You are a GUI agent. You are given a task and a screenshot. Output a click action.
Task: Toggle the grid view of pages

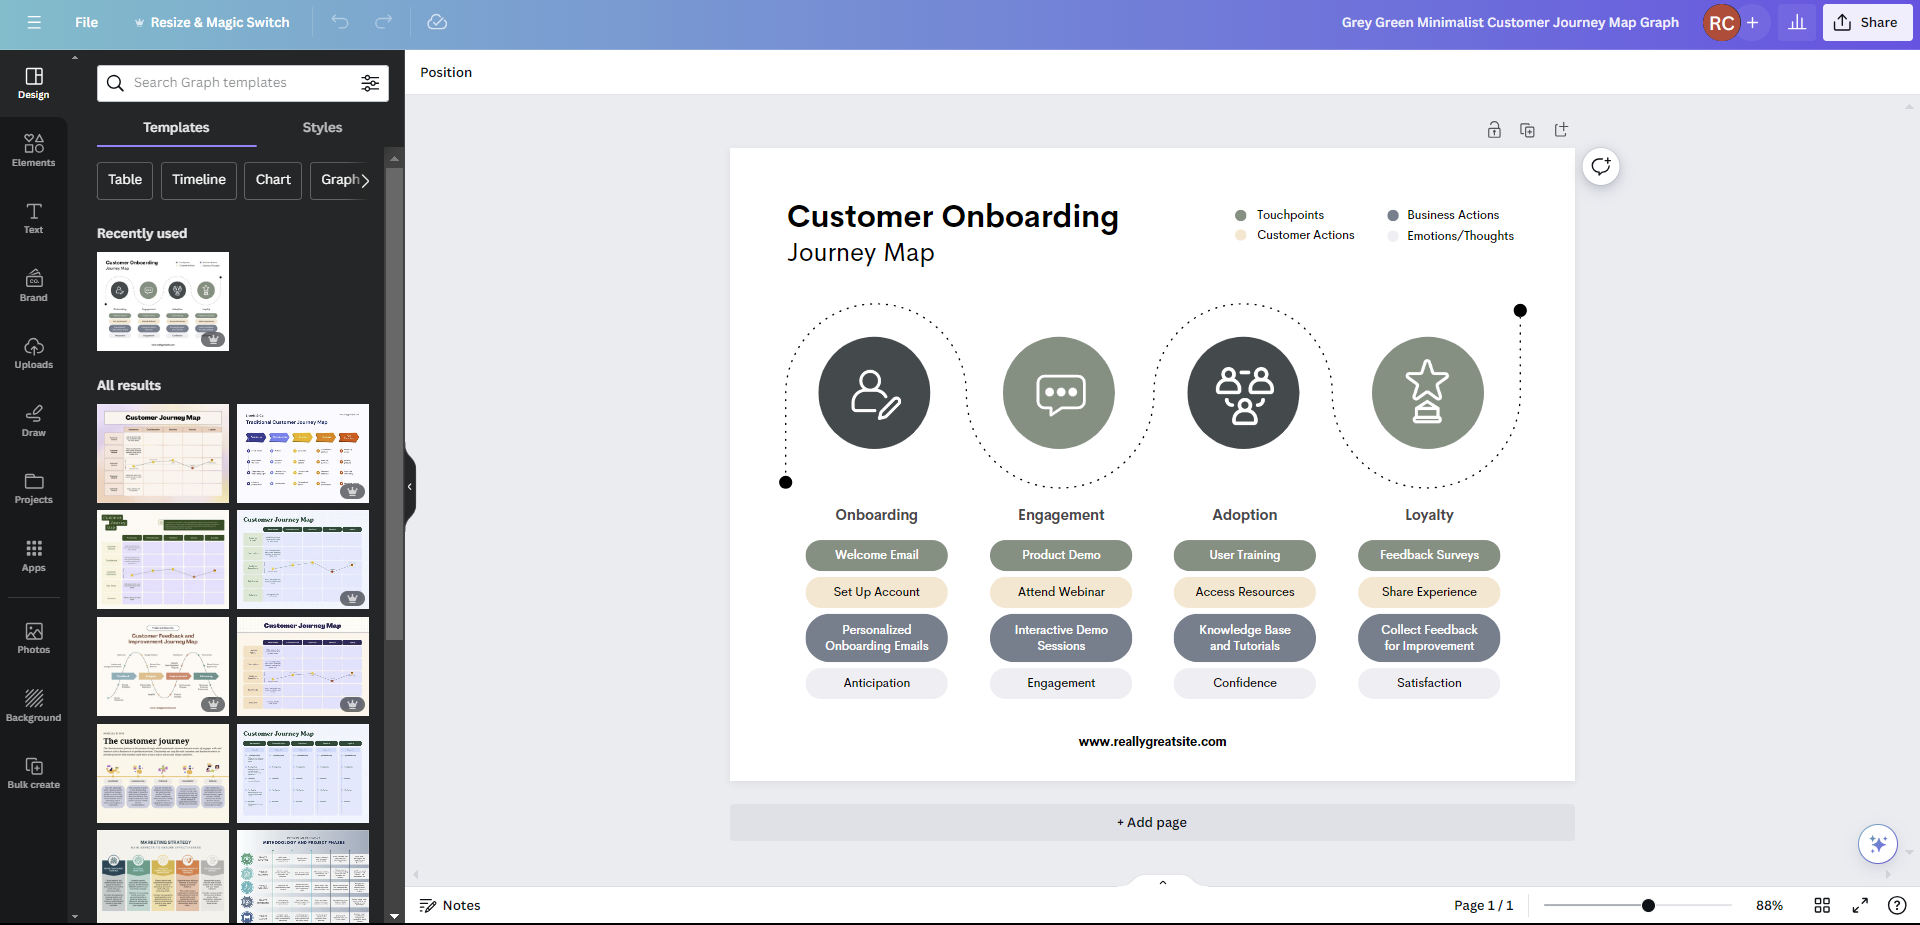1822,905
